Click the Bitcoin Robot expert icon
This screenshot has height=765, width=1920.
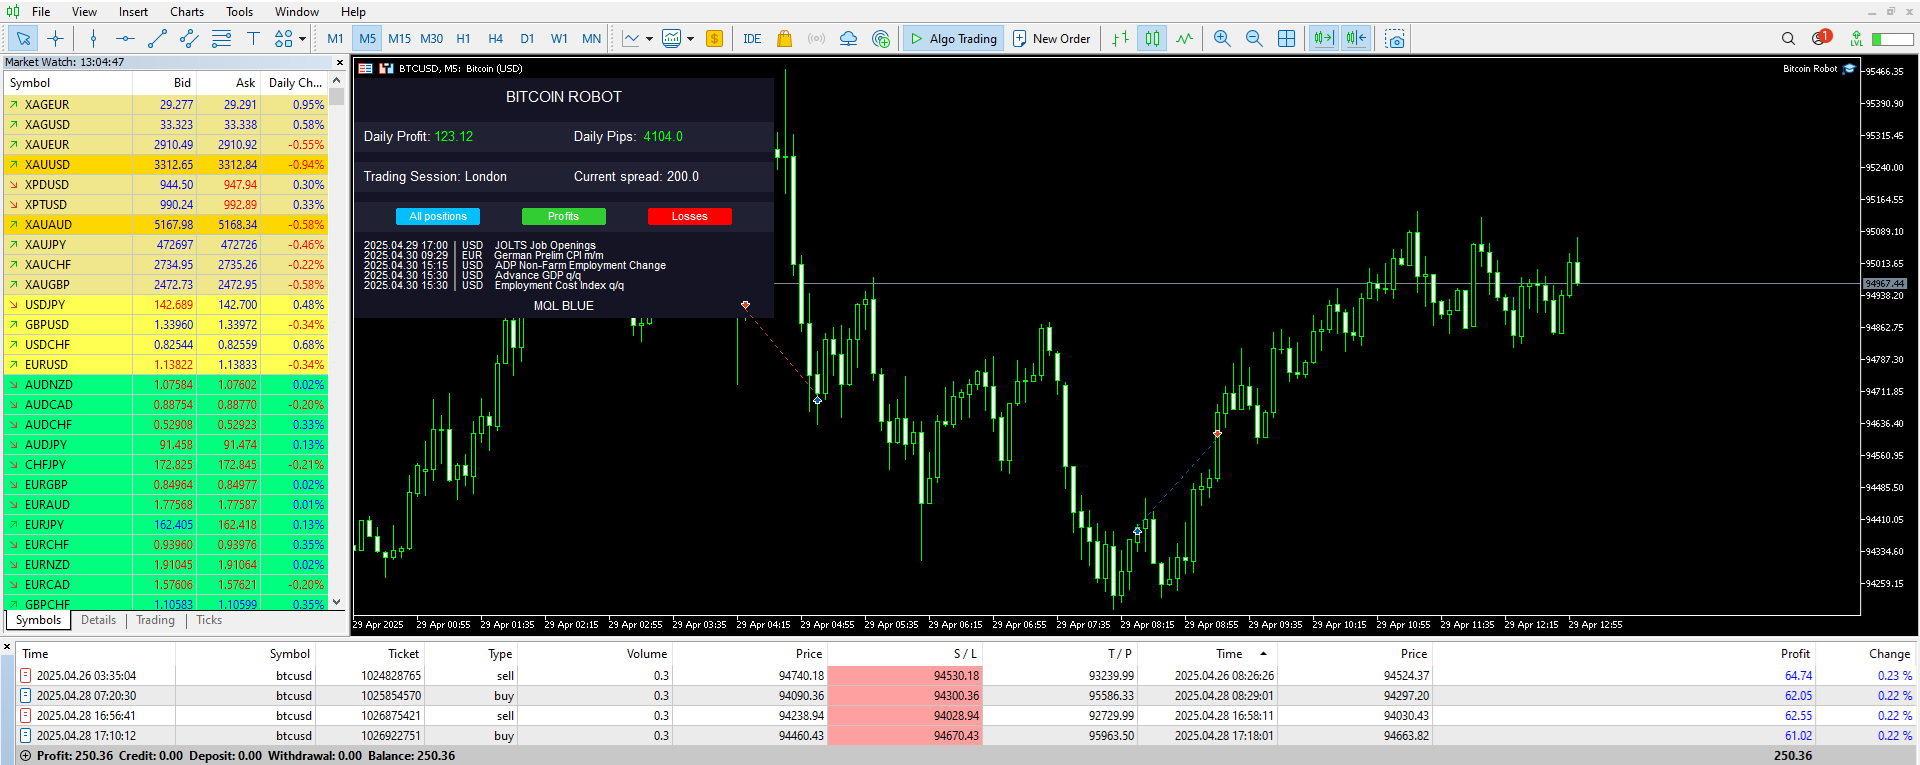coord(1849,69)
